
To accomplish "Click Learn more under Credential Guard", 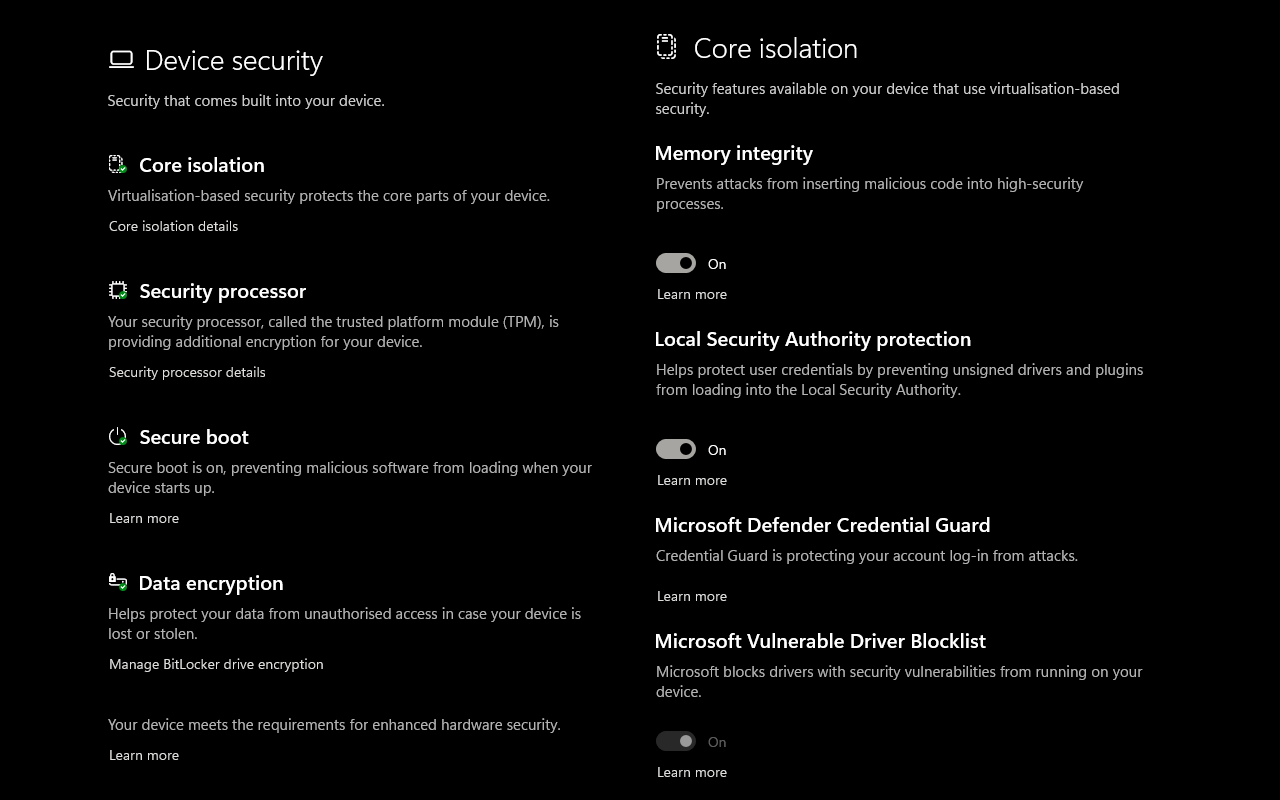I will (x=692, y=596).
